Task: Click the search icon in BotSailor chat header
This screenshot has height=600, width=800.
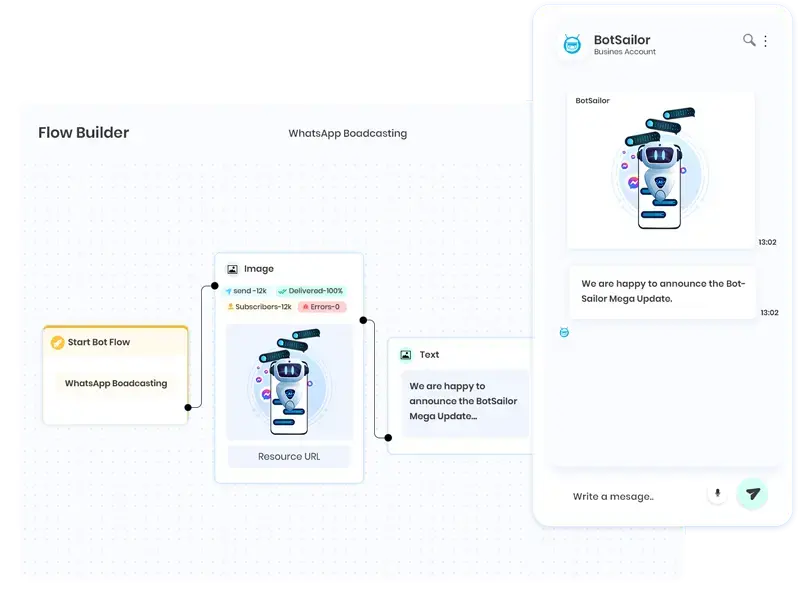Action: point(748,40)
